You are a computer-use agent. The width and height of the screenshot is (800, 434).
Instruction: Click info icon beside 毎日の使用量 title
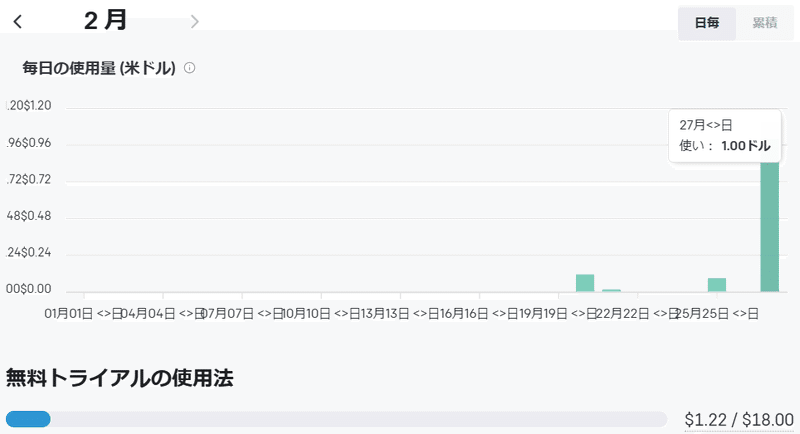tap(189, 68)
